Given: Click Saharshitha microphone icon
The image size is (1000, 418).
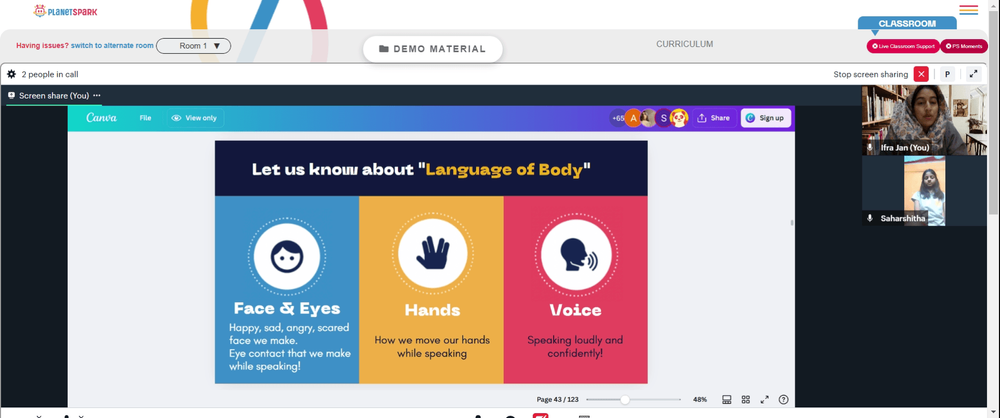Looking at the screenshot, I should pyautogui.click(x=870, y=218).
